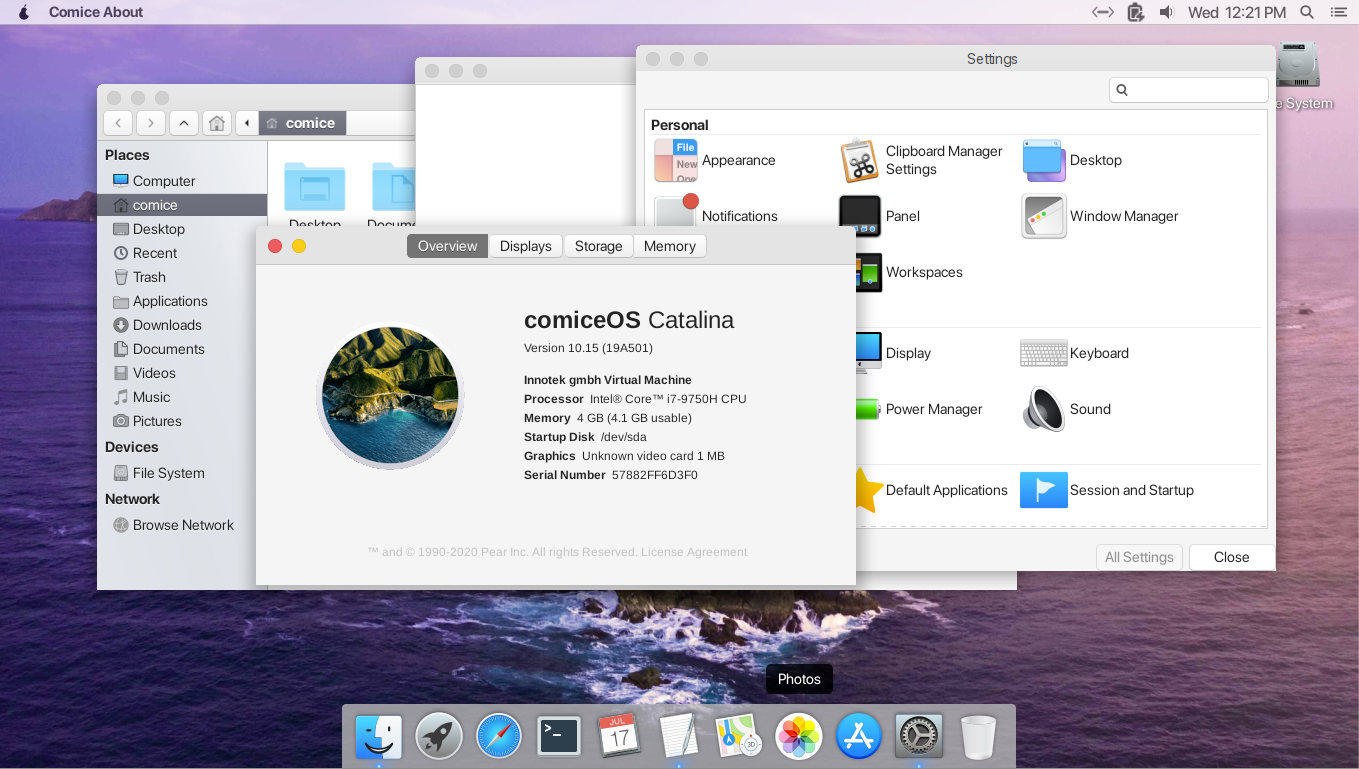Image resolution: width=1359 pixels, height=769 pixels.
Task: Launch Terminal from the dock
Action: pyautogui.click(x=558, y=736)
